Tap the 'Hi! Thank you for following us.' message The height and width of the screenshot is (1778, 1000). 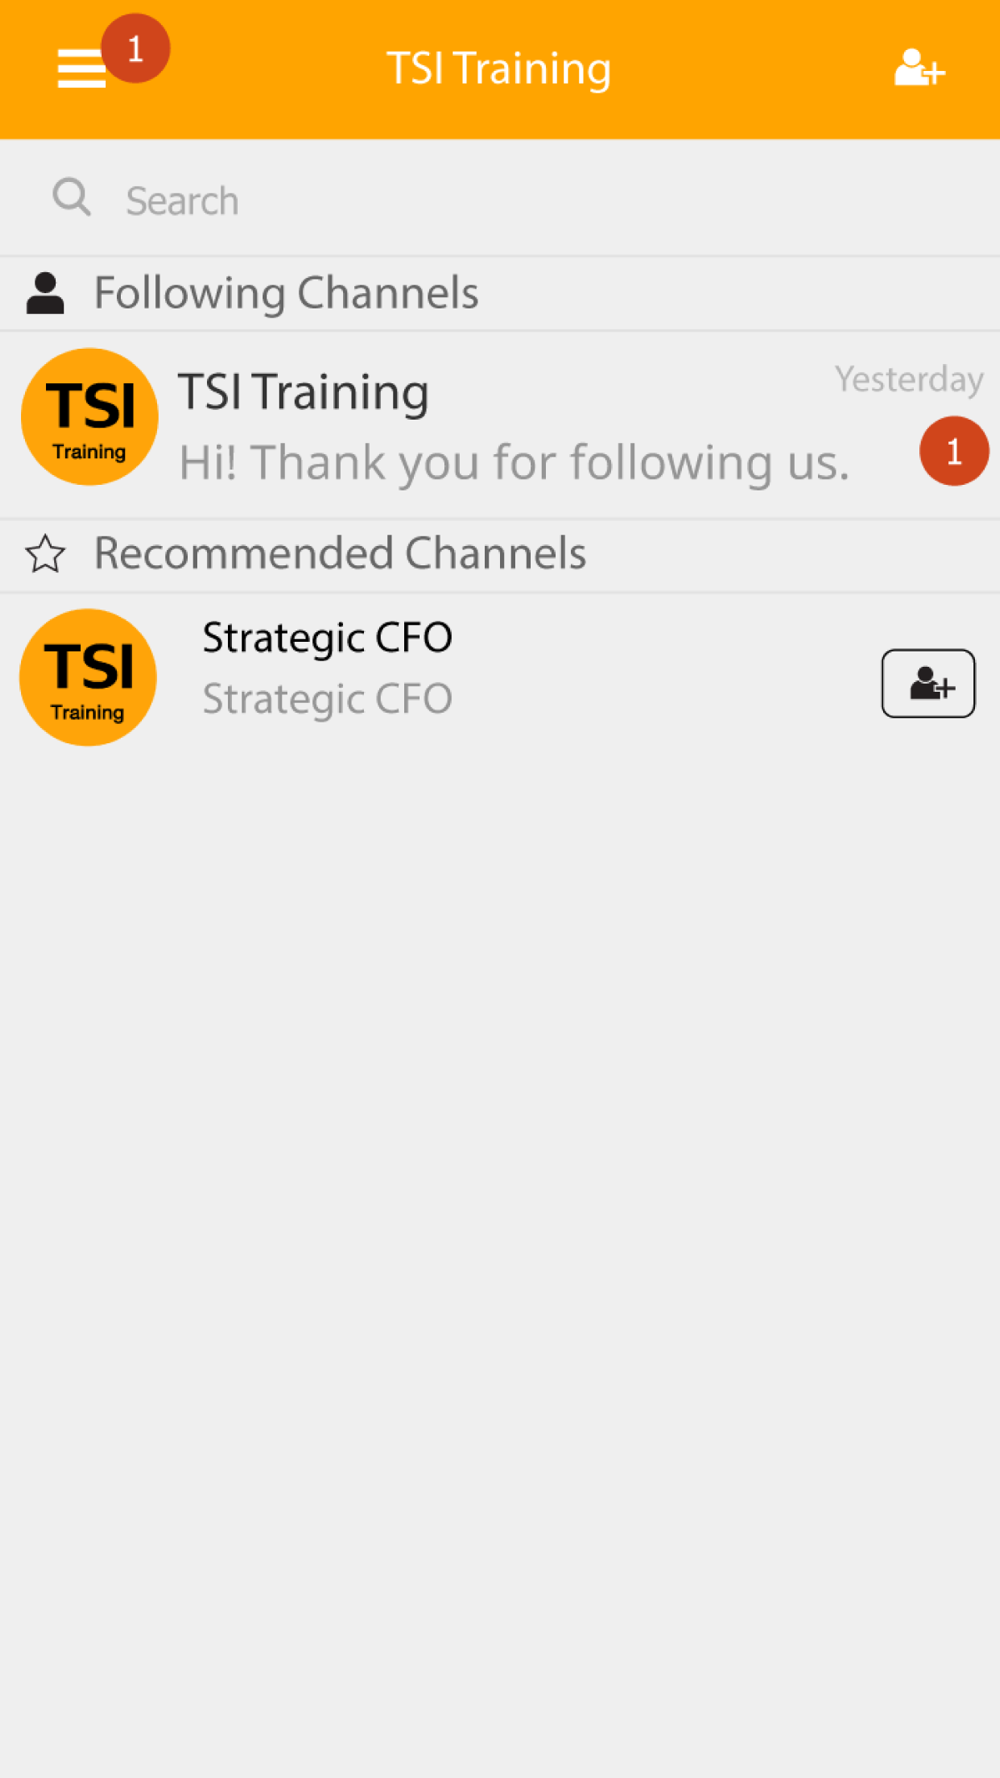[x=514, y=463]
